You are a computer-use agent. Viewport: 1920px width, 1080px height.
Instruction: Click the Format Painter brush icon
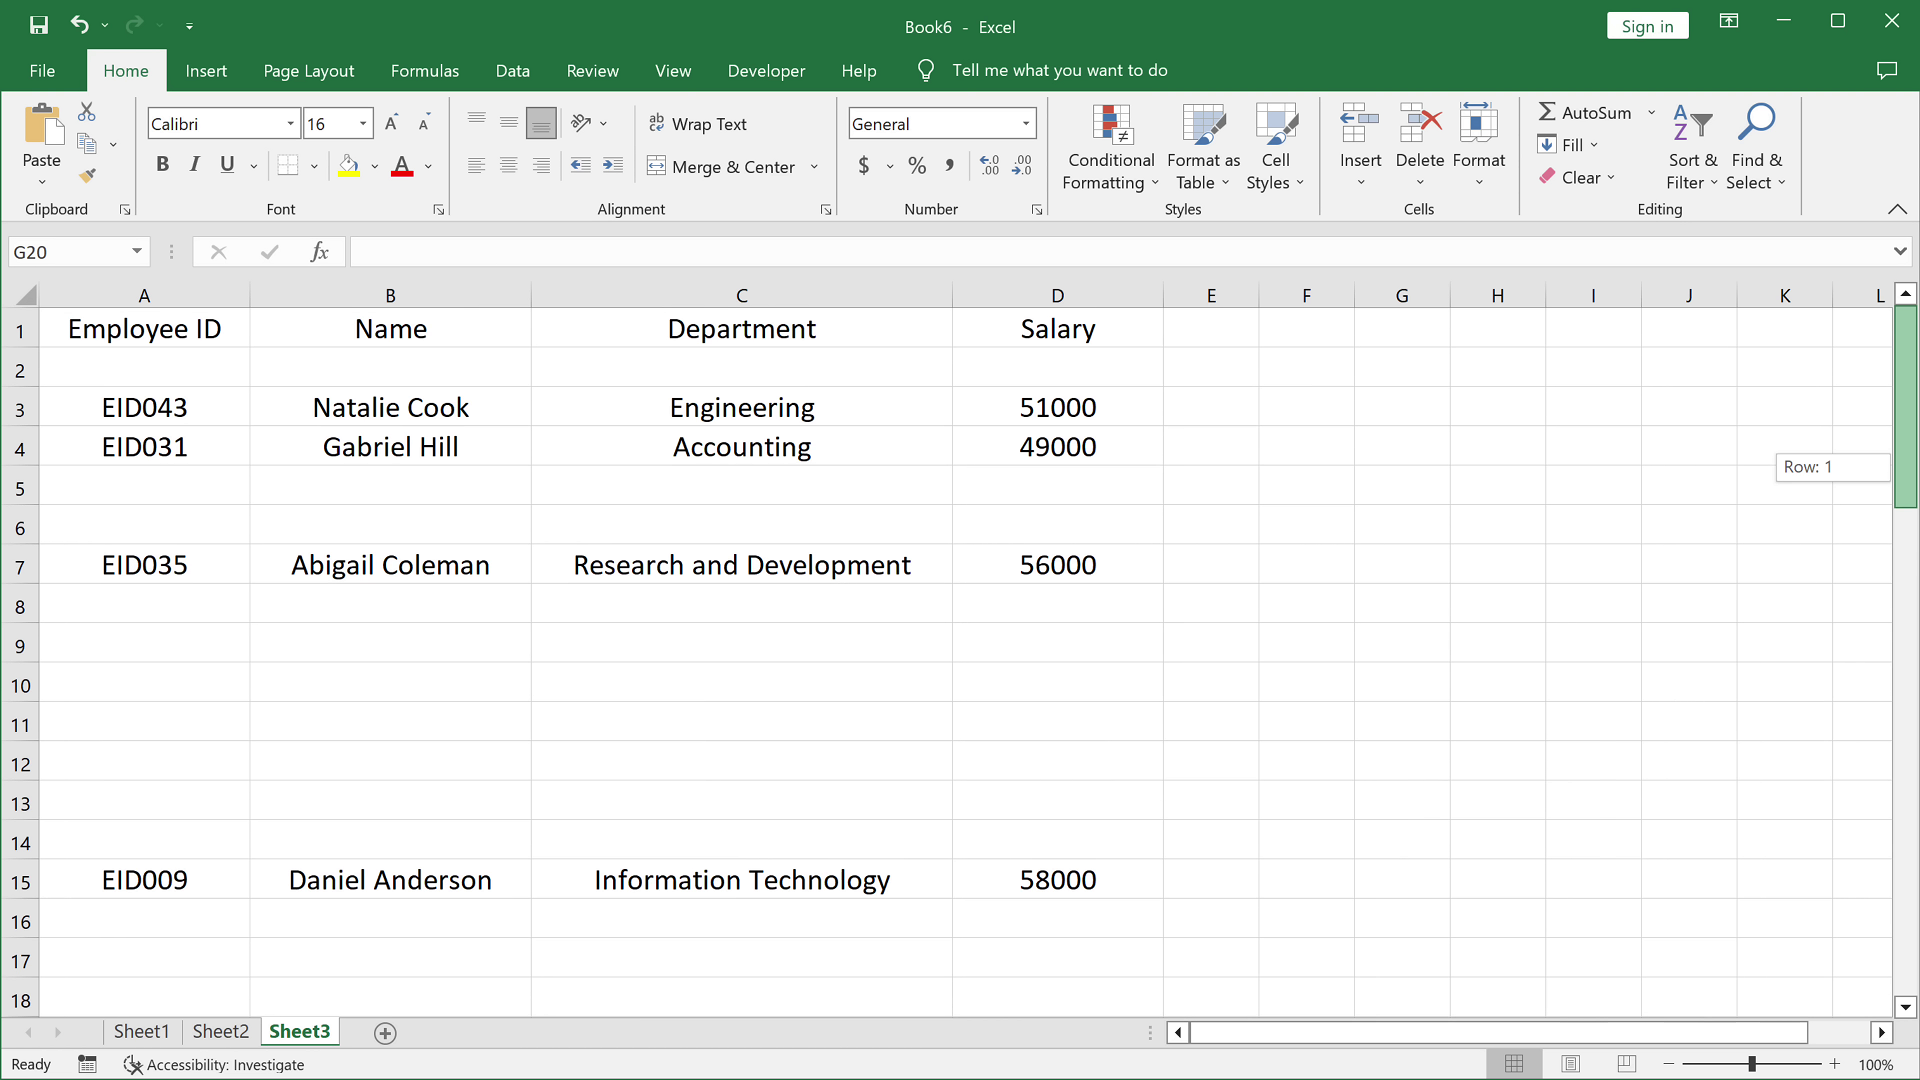(88, 176)
